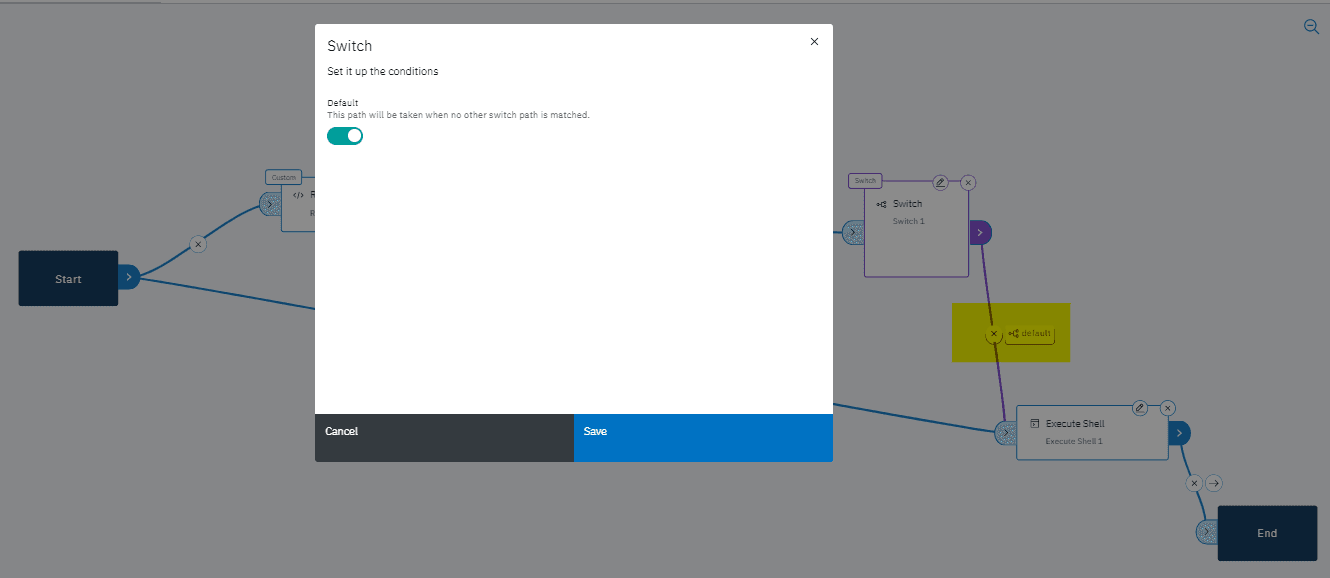Click the terminal icon in Execute Shell
Image resolution: width=1330 pixels, height=578 pixels.
click(1035, 424)
